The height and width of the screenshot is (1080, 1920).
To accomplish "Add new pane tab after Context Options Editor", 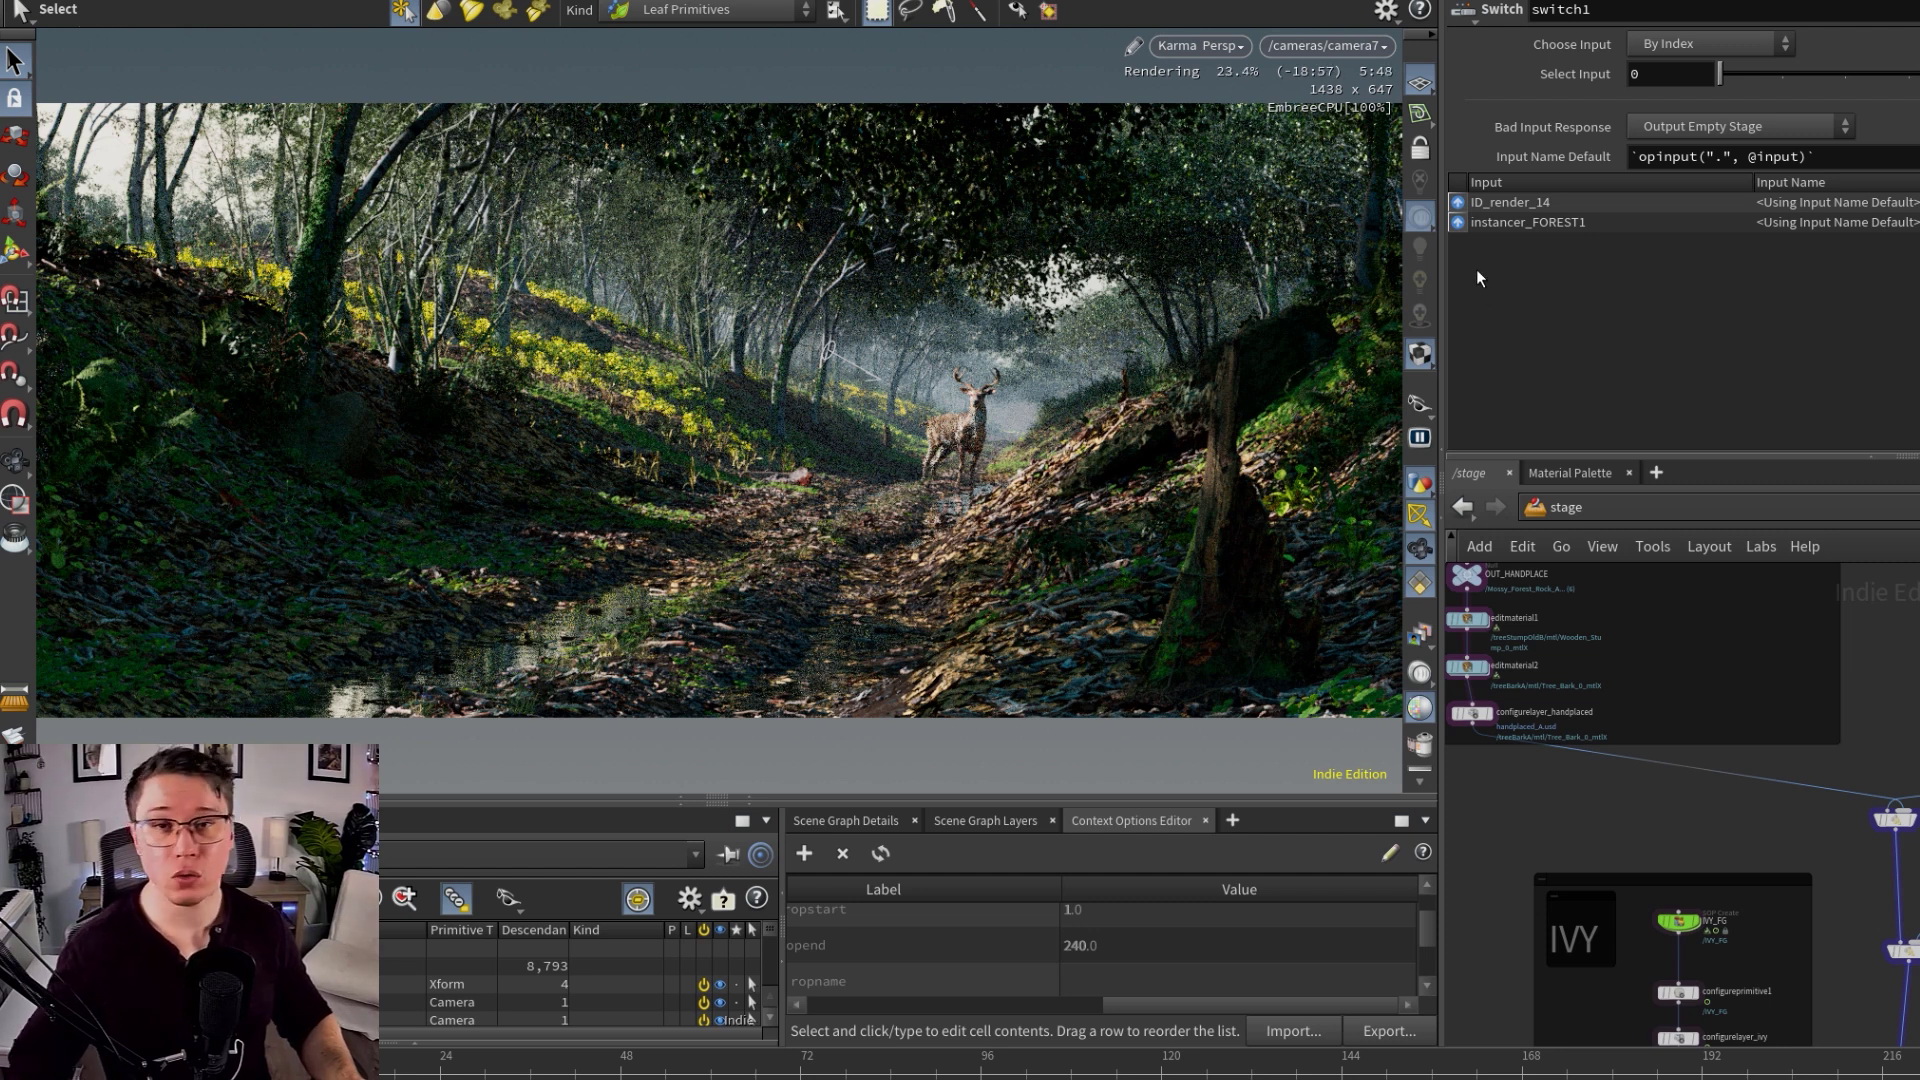I will (1233, 821).
